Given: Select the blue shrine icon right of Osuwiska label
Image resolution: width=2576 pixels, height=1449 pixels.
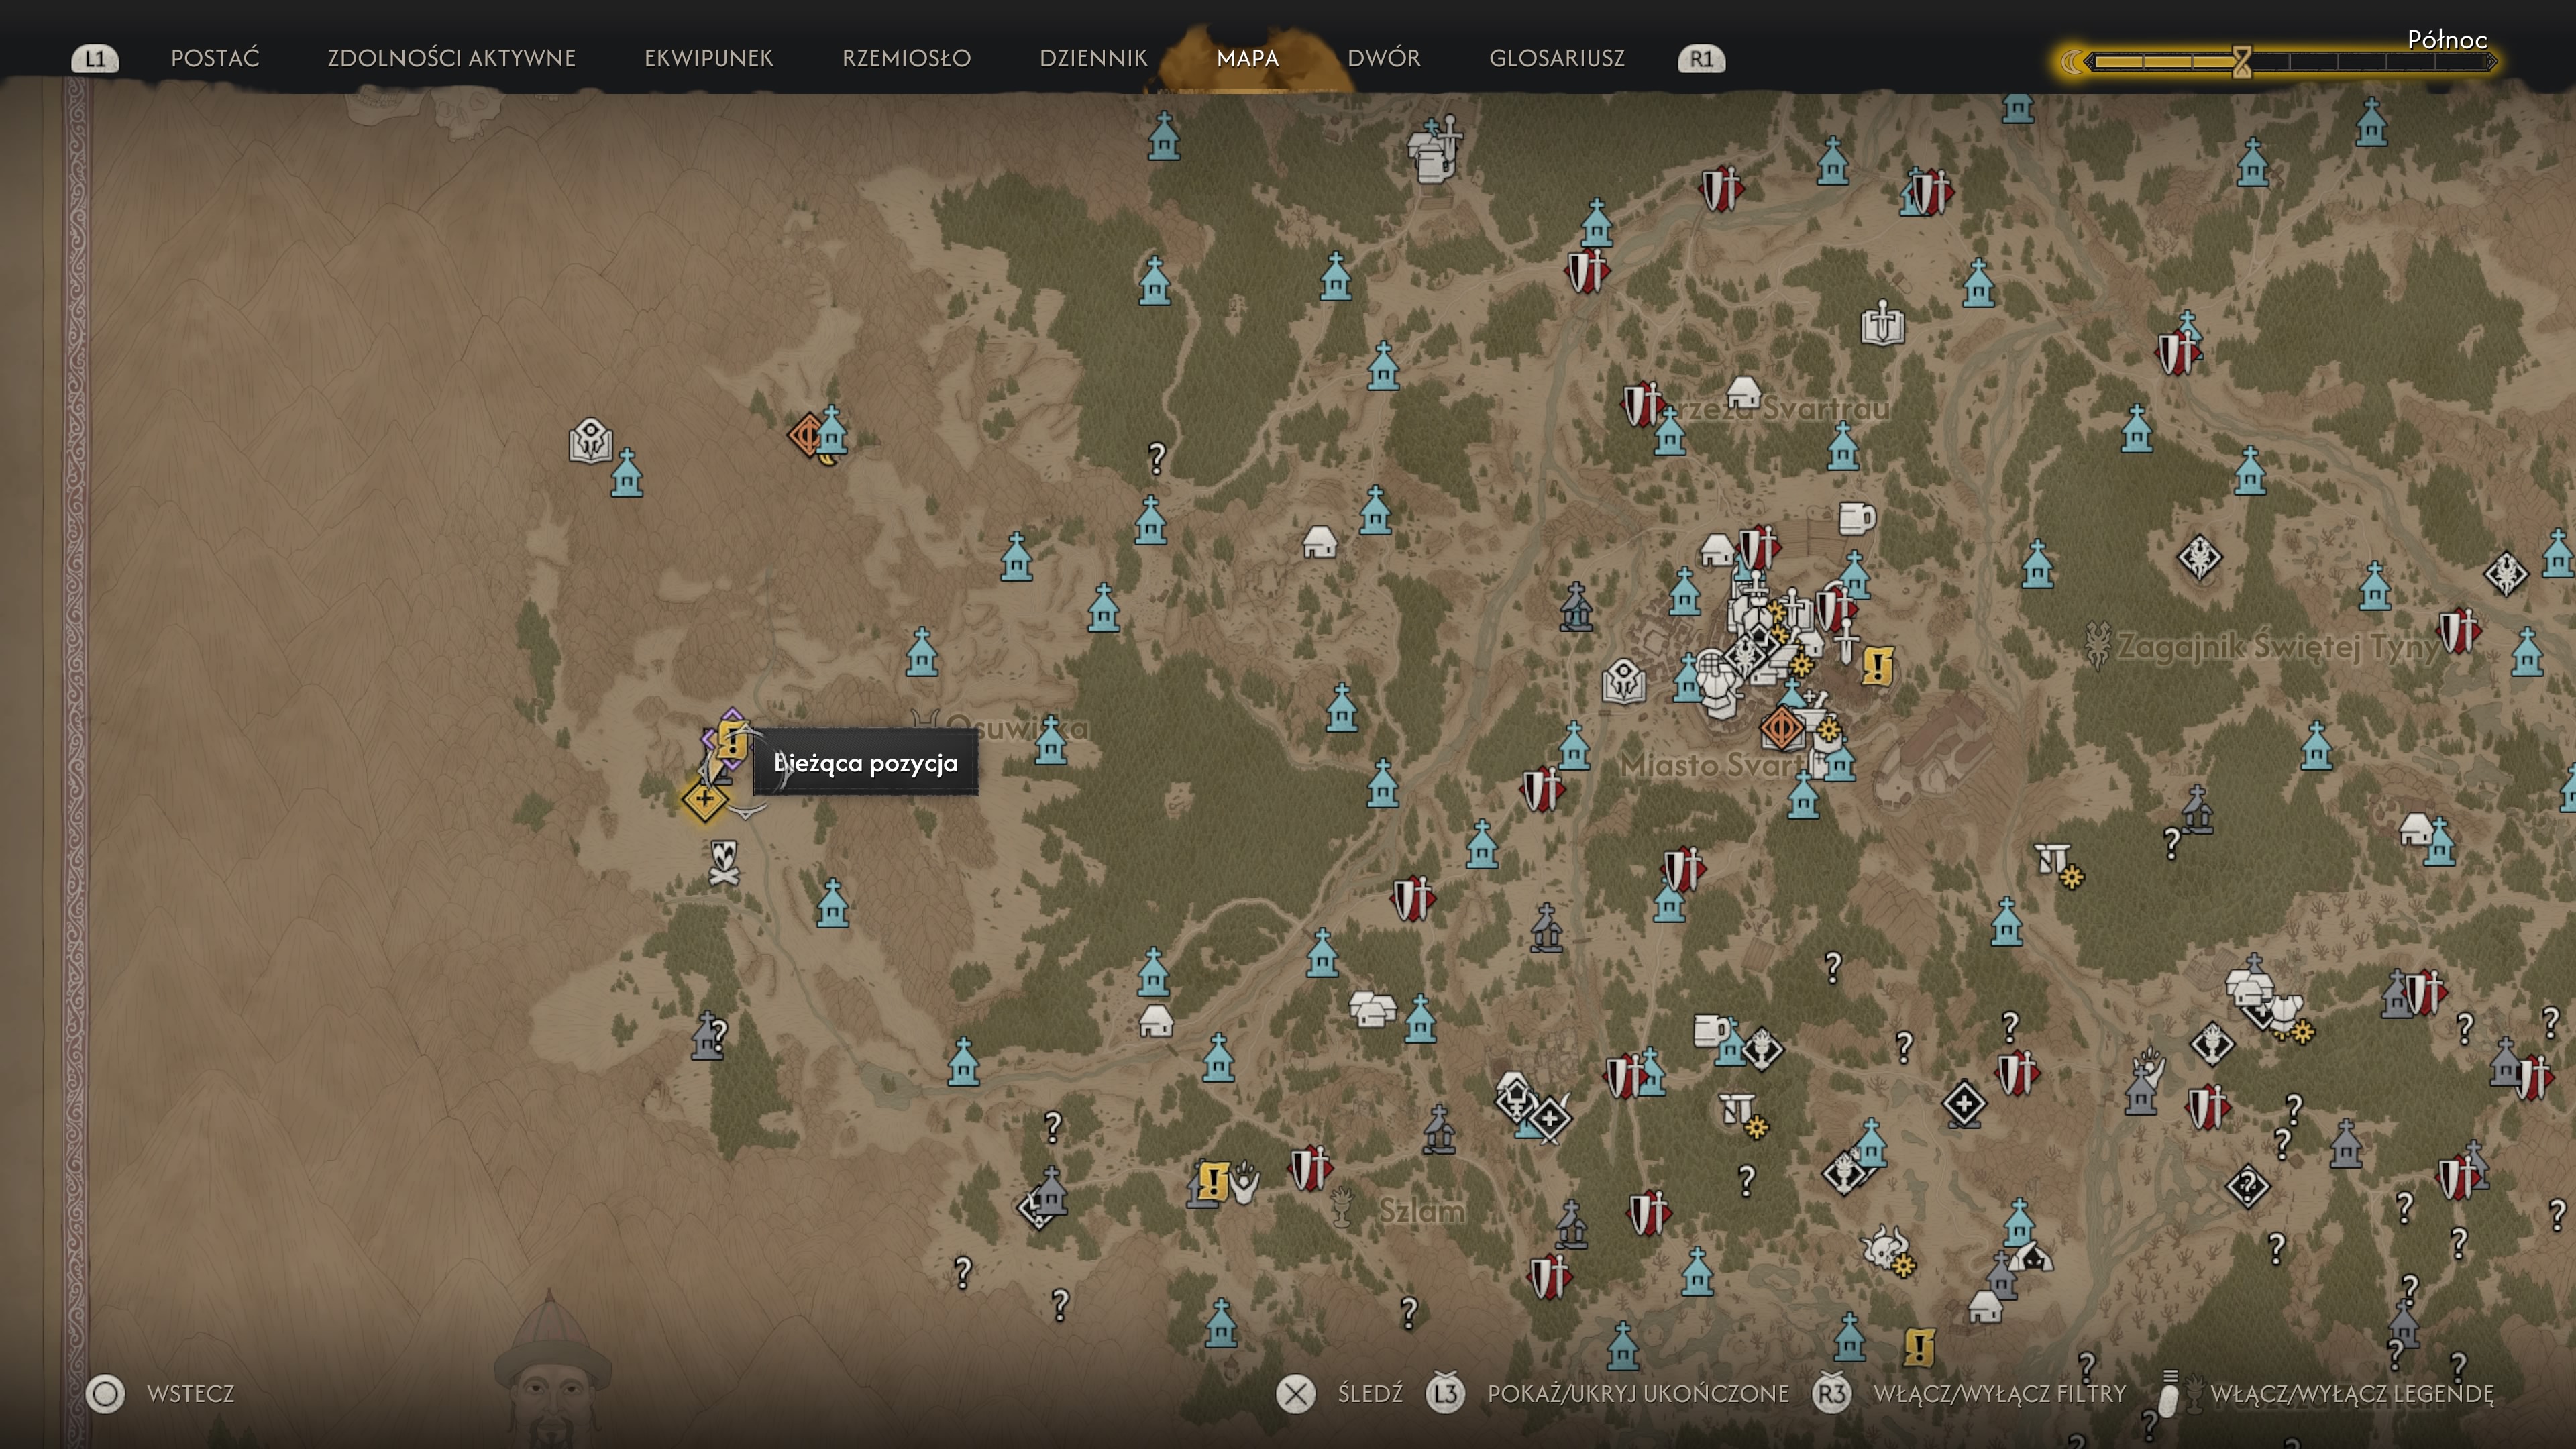Looking at the screenshot, I should click(1051, 741).
